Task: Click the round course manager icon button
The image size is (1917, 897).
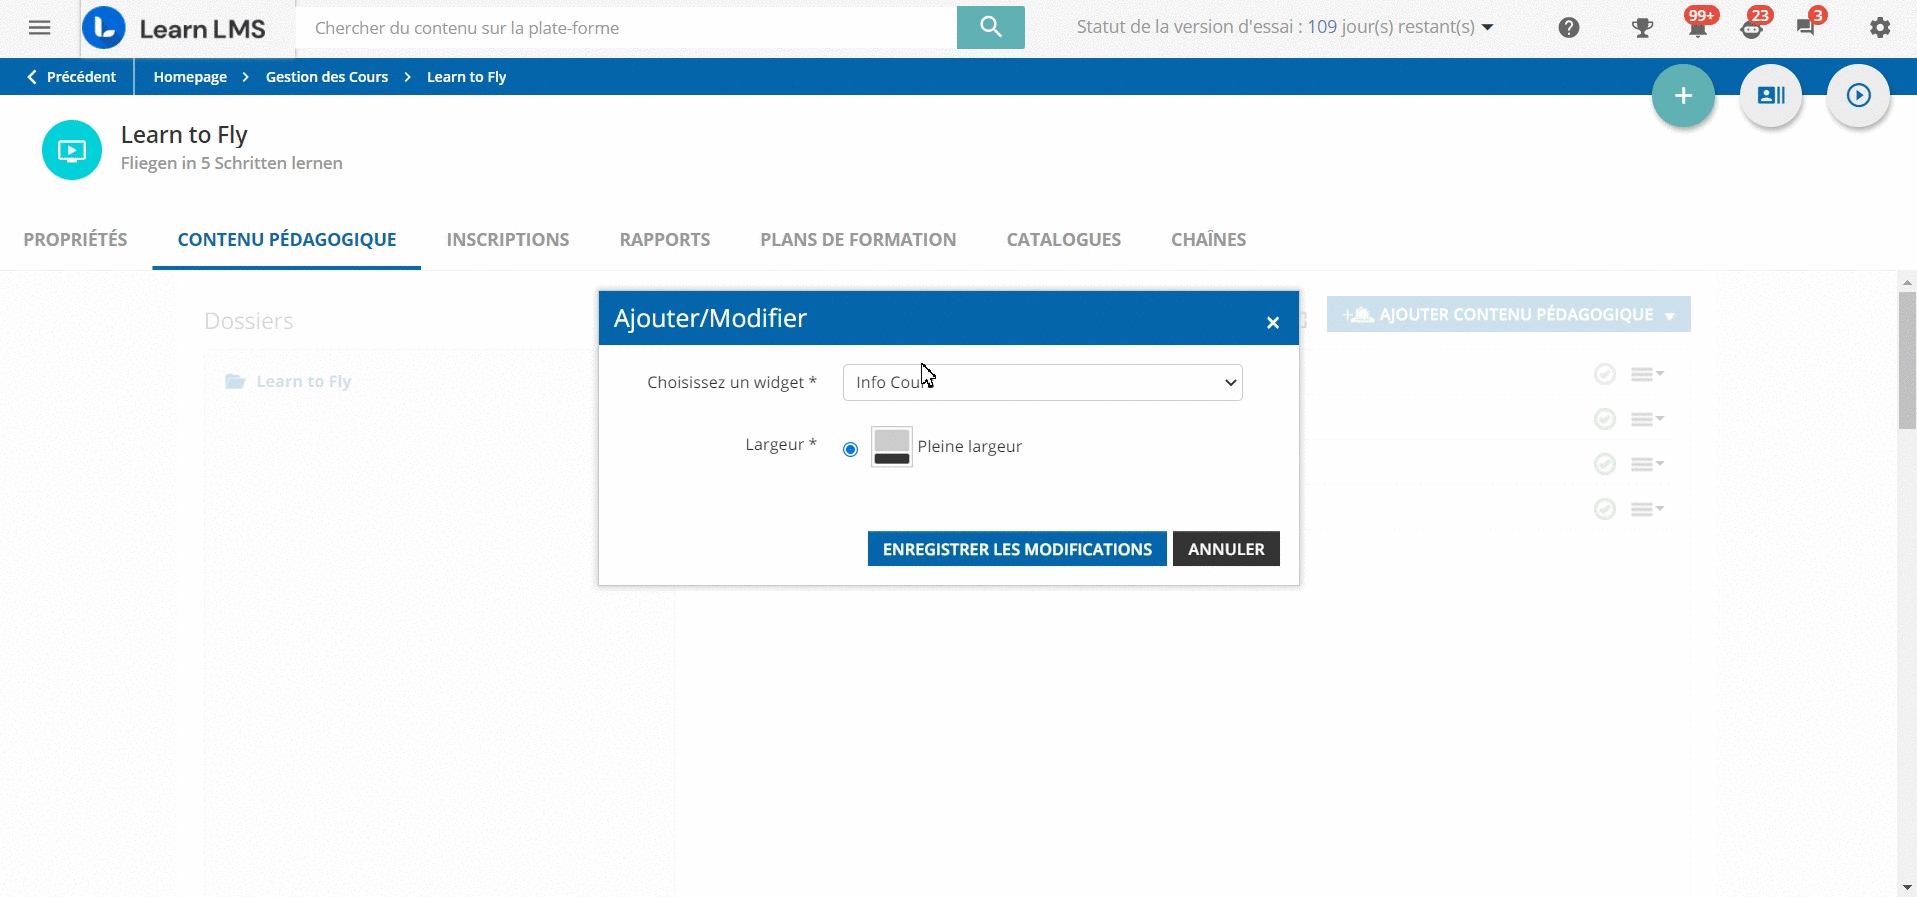Action: (1771, 96)
